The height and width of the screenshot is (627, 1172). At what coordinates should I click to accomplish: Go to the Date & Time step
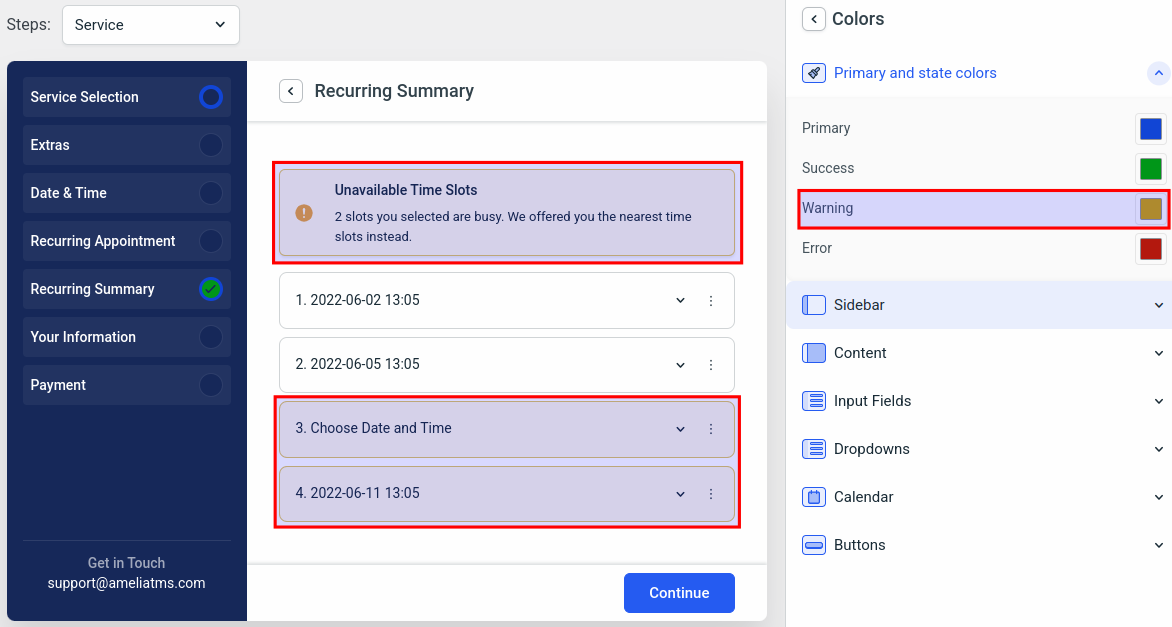pos(68,193)
